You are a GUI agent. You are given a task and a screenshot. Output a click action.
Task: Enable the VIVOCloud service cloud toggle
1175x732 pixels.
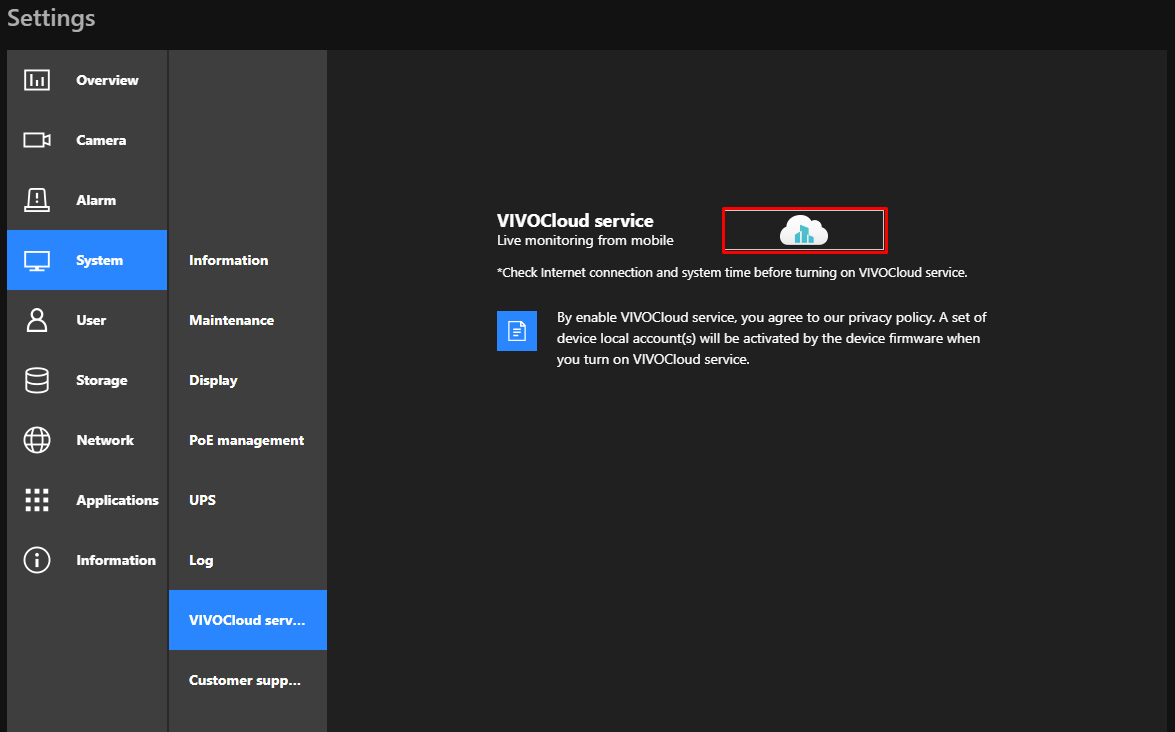[x=804, y=230]
